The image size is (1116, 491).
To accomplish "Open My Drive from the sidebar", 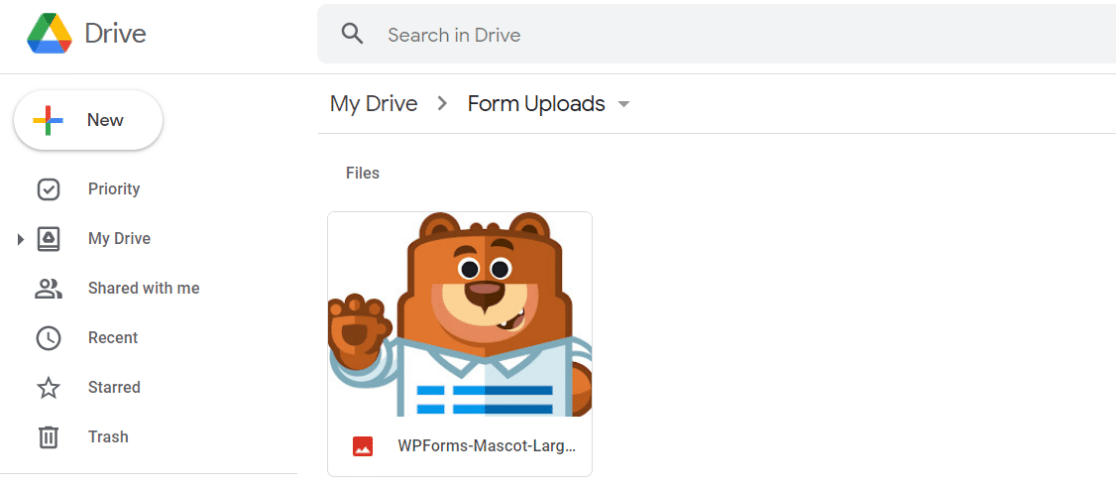I will tap(120, 239).
